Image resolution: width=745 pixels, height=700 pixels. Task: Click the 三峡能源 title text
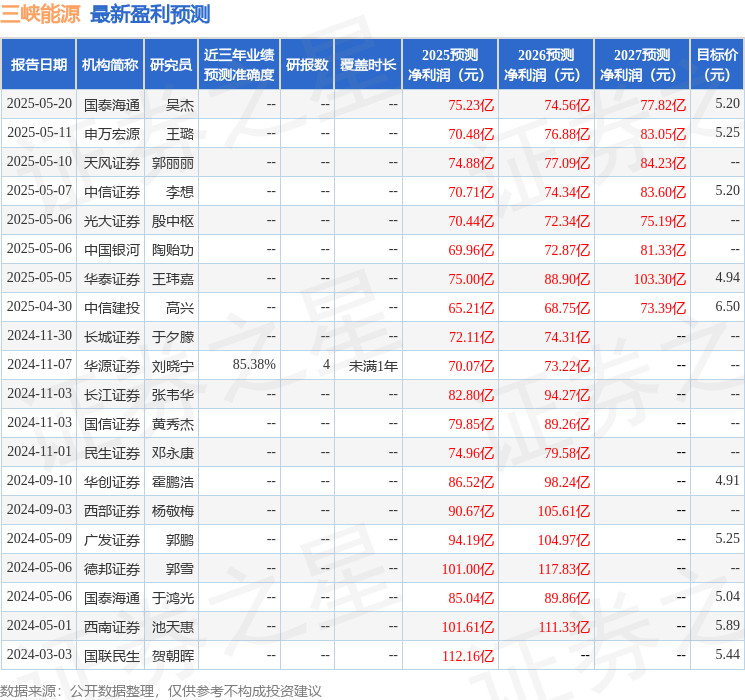[40, 14]
